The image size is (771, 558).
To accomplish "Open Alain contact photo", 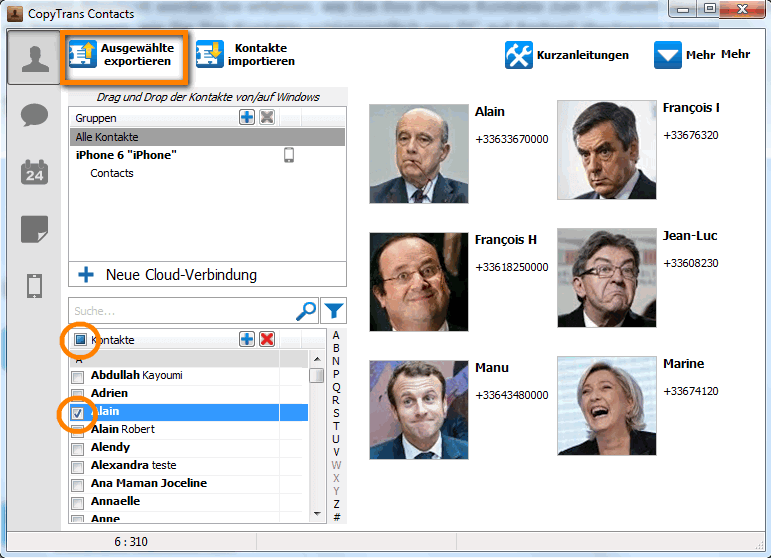I will [418, 153].
